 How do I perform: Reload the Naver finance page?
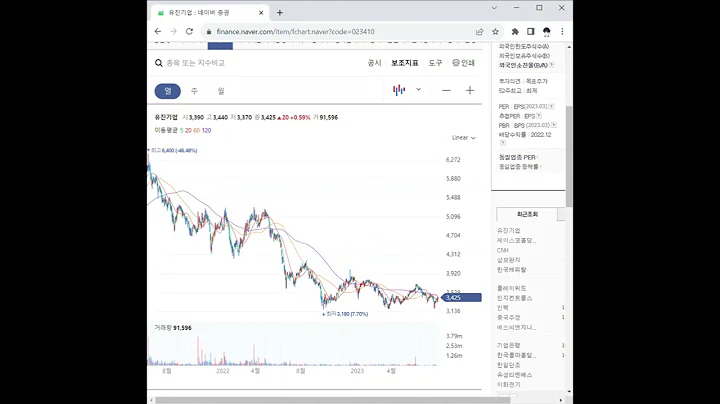coord(189,31)
